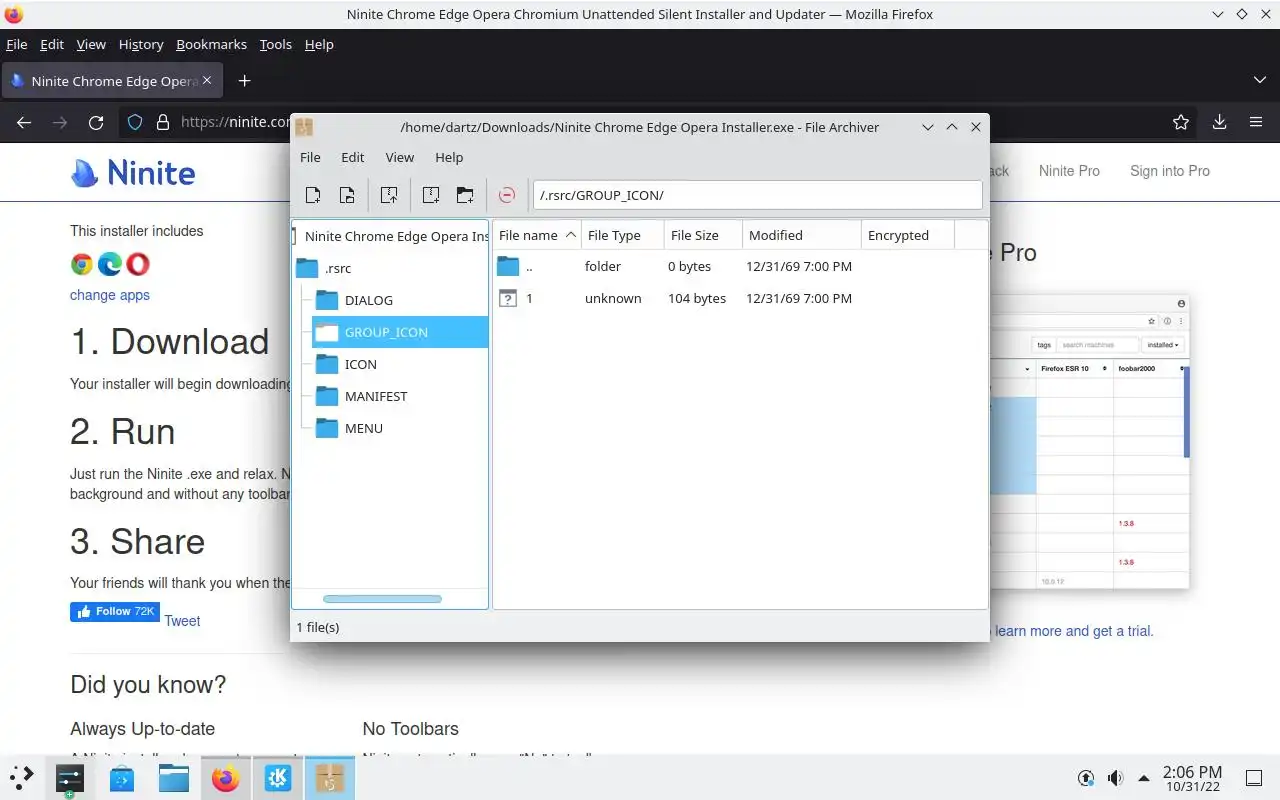1280x800 pixels.
Task: Open Firefox History menu
Action: pyautogui.click(x=141, y=44)
